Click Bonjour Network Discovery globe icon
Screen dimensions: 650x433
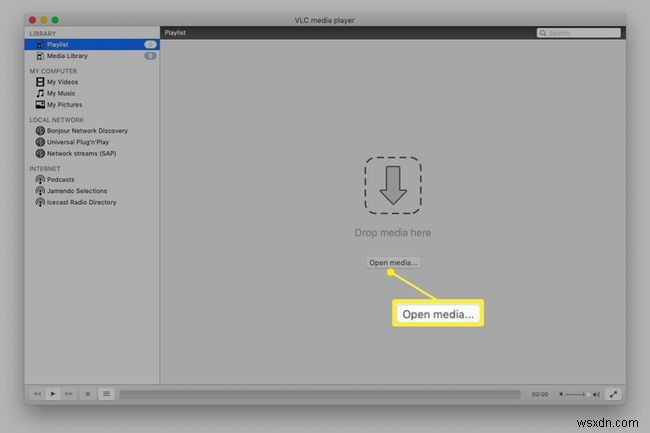tap(40, 131)
